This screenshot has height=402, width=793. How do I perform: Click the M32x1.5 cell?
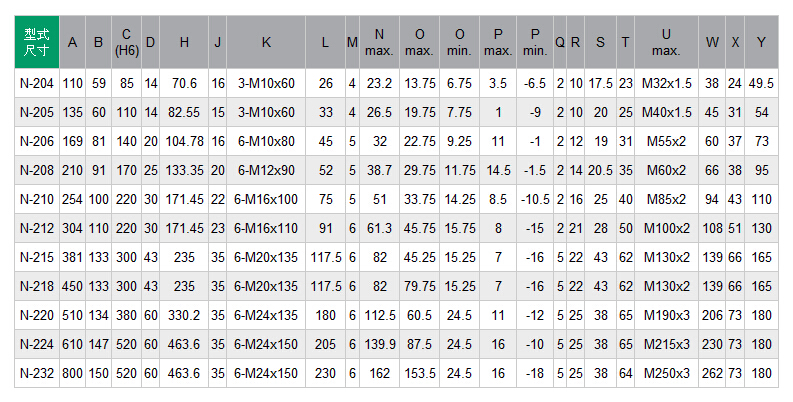pyautogui.click(x=666, y=84)
